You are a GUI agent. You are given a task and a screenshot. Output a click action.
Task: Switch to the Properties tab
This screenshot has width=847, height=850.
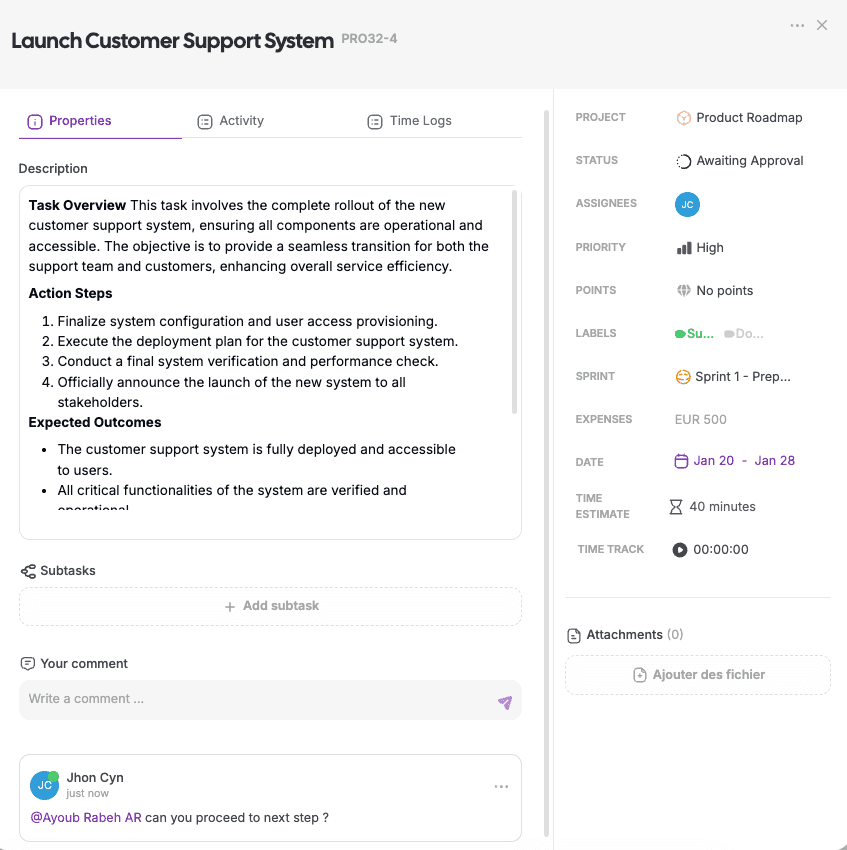(x=100, y=121)
